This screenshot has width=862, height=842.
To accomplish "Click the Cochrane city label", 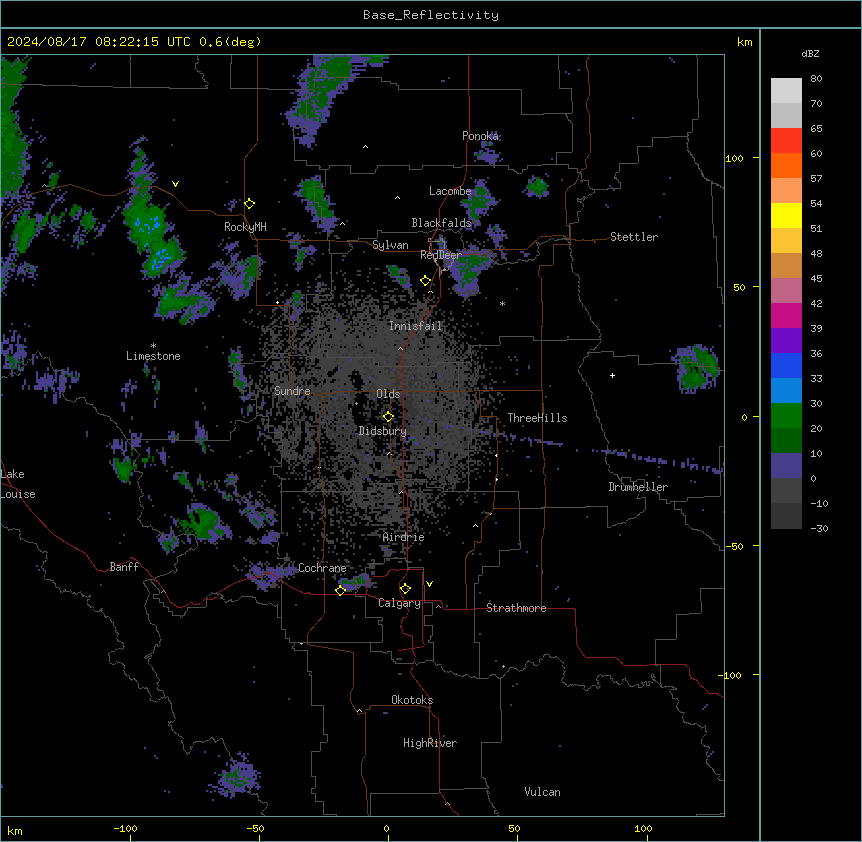I will point(322,568).
